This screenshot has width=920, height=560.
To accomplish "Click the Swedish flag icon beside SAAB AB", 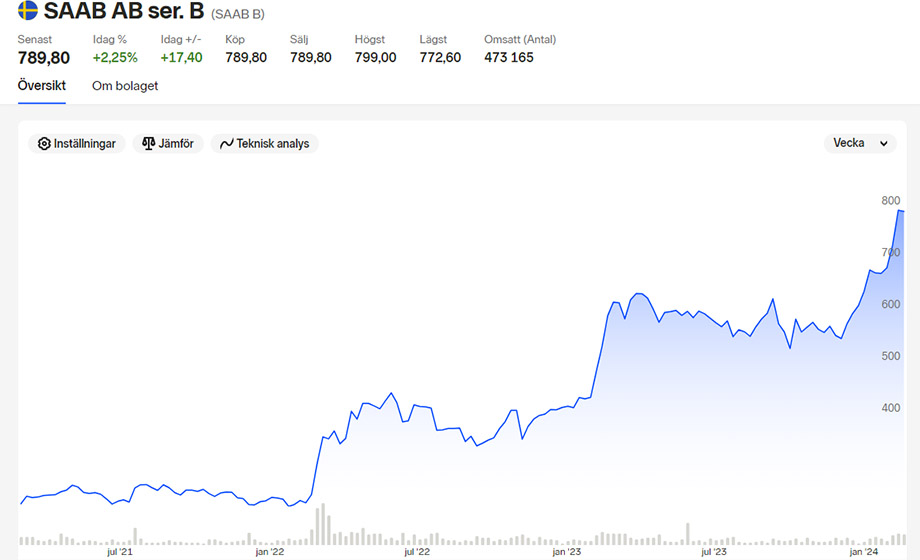I will (x=28, y=12).
